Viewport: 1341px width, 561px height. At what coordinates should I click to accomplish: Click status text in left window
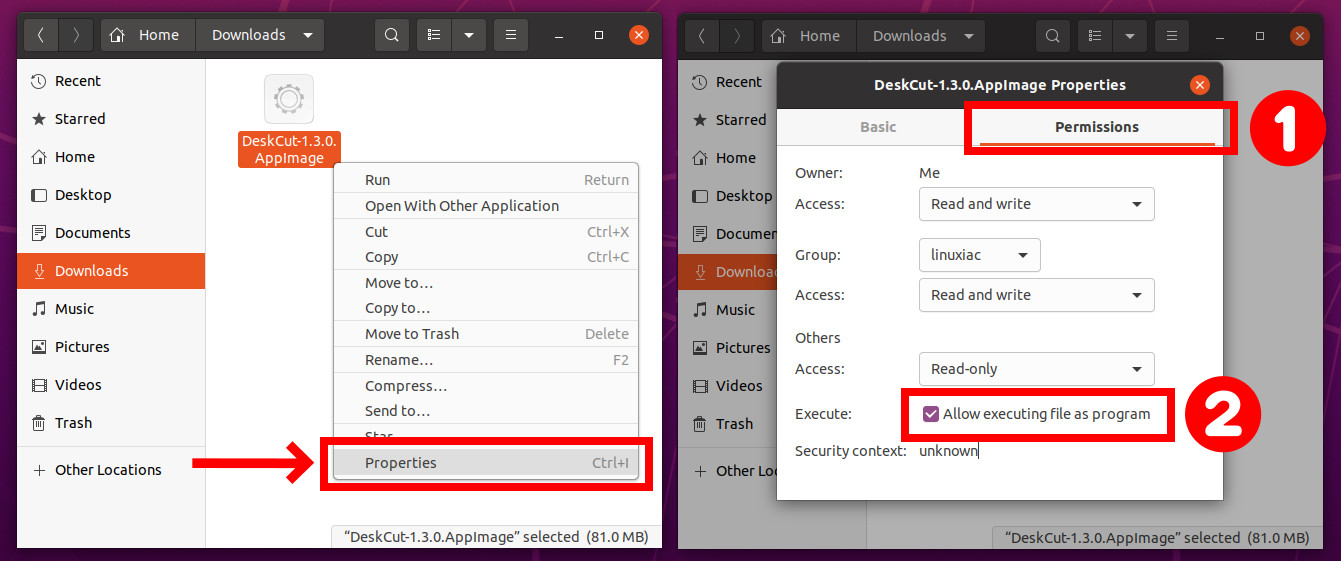click(x=496, y=537)
